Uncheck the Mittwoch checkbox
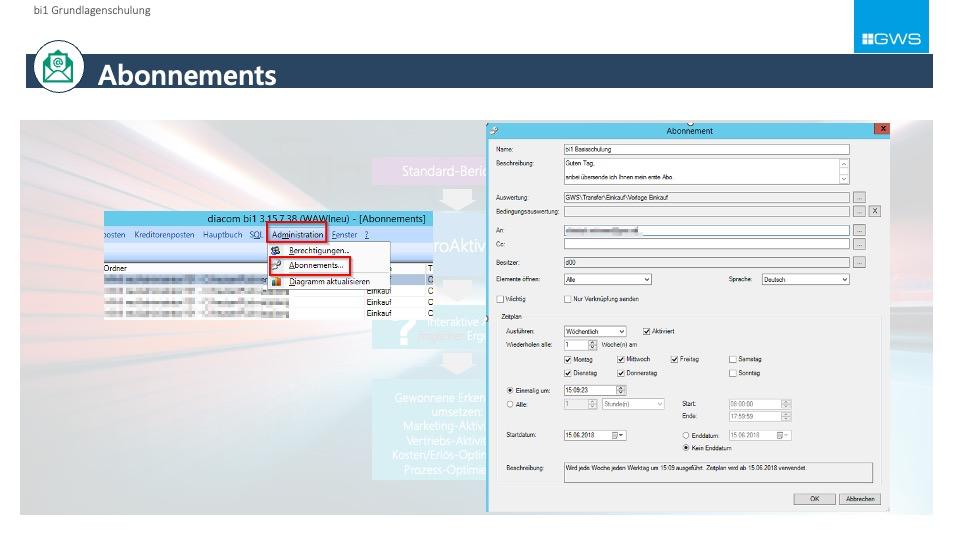The width and height of the screenshot is (960, 540). point(621,359)
